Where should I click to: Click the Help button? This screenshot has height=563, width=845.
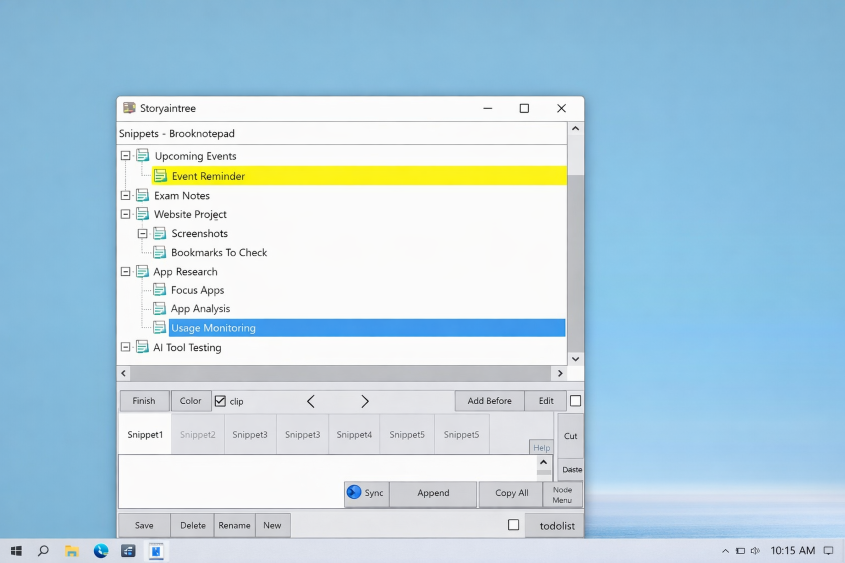[542, 448]
